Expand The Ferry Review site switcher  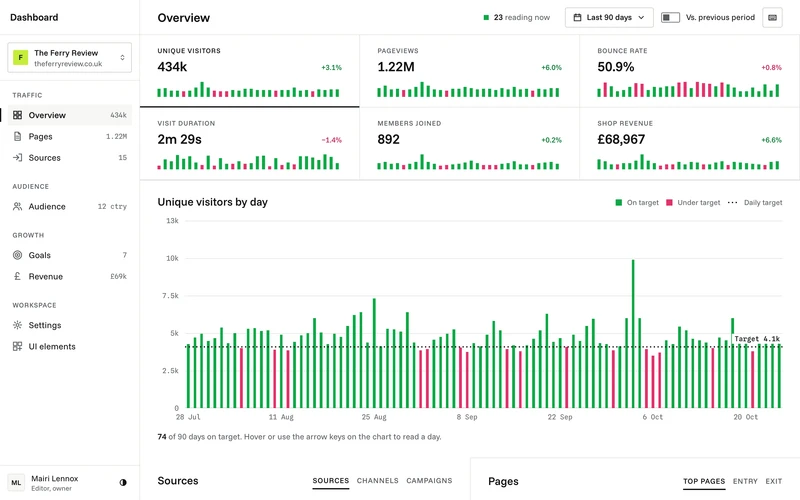coord(69,58)
